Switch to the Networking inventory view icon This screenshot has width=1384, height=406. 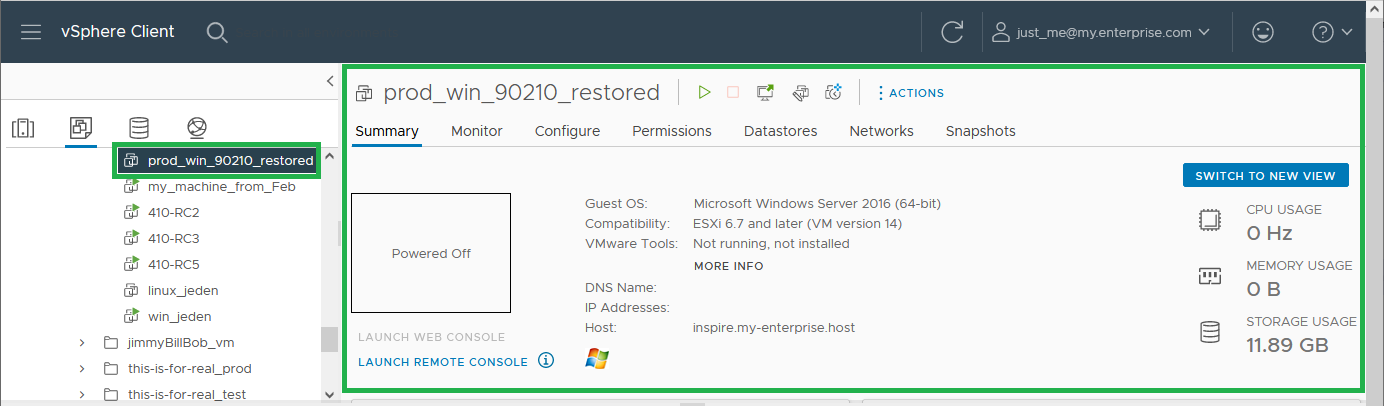coord(197,128)
